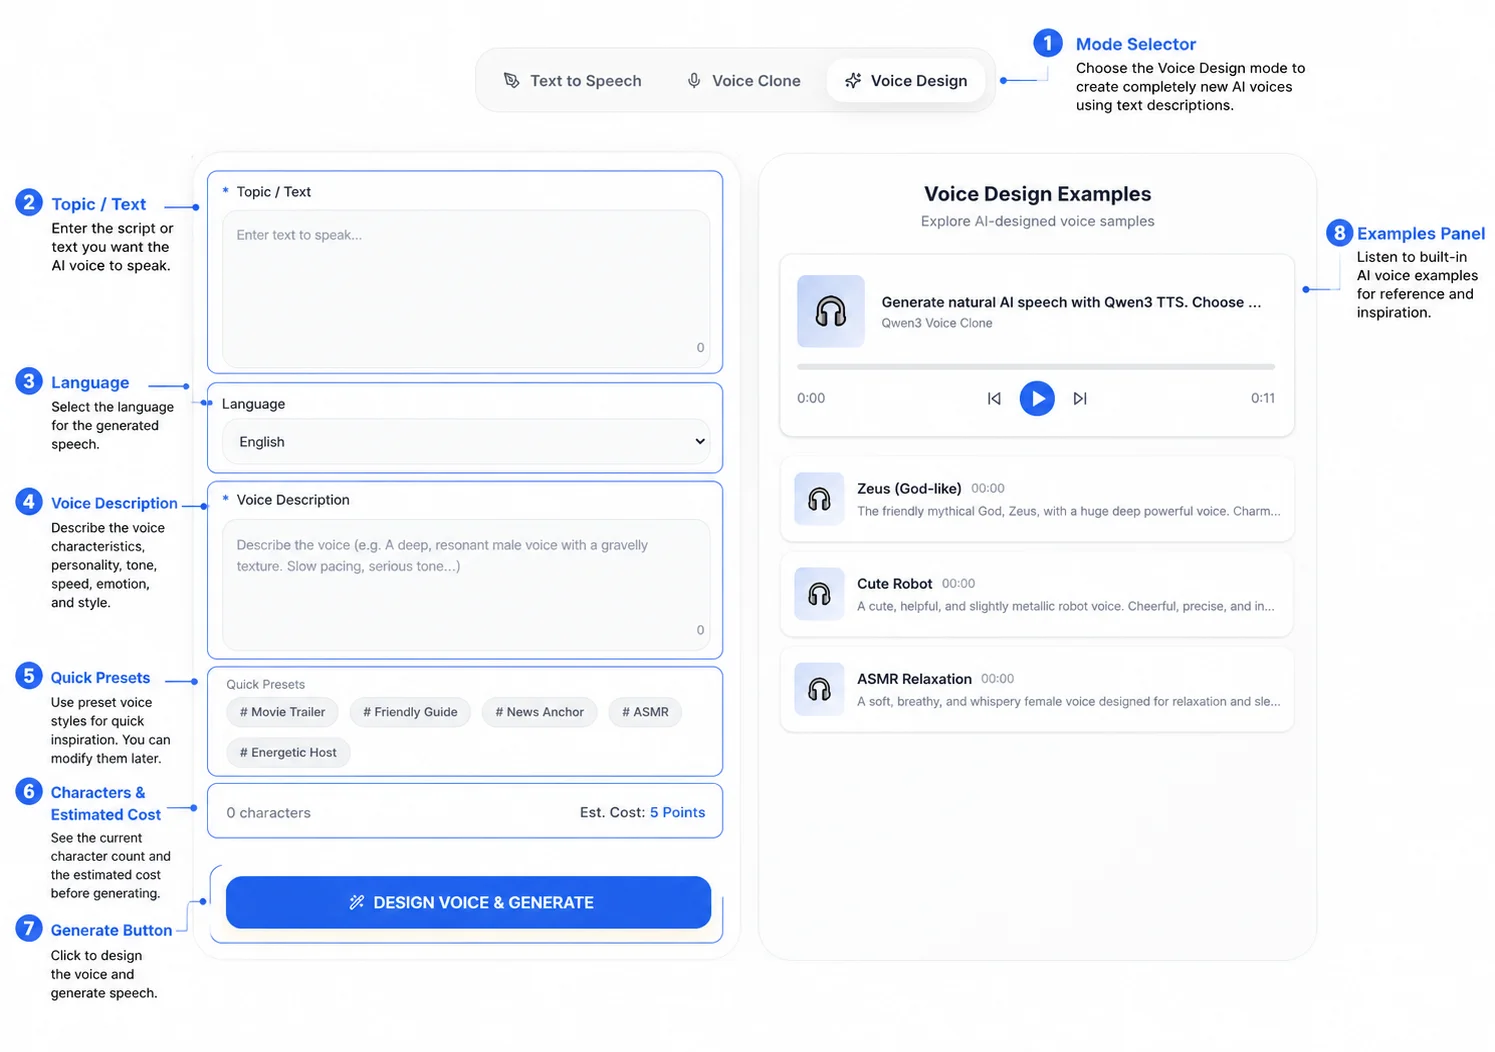
Task: Click the Design Voice & Generate button
Action: pyautogui.click(x=468, y=902)
